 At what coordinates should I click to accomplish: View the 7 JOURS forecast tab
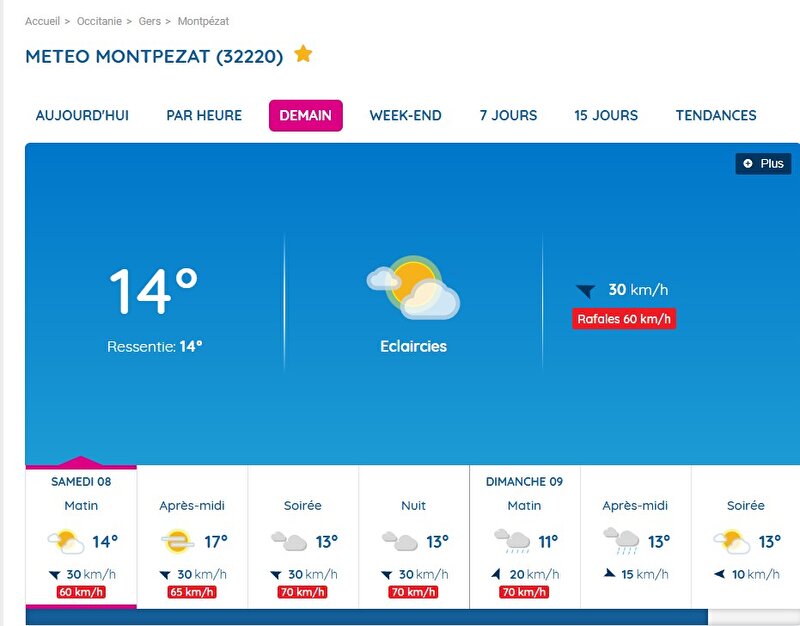pyautogui.click(x=508, y=115)
